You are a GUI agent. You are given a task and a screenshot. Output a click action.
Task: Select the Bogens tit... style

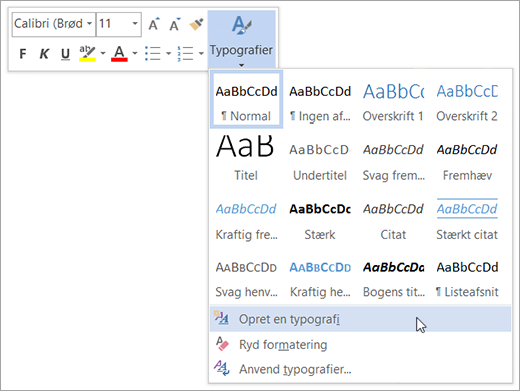(x=393, y=279)
